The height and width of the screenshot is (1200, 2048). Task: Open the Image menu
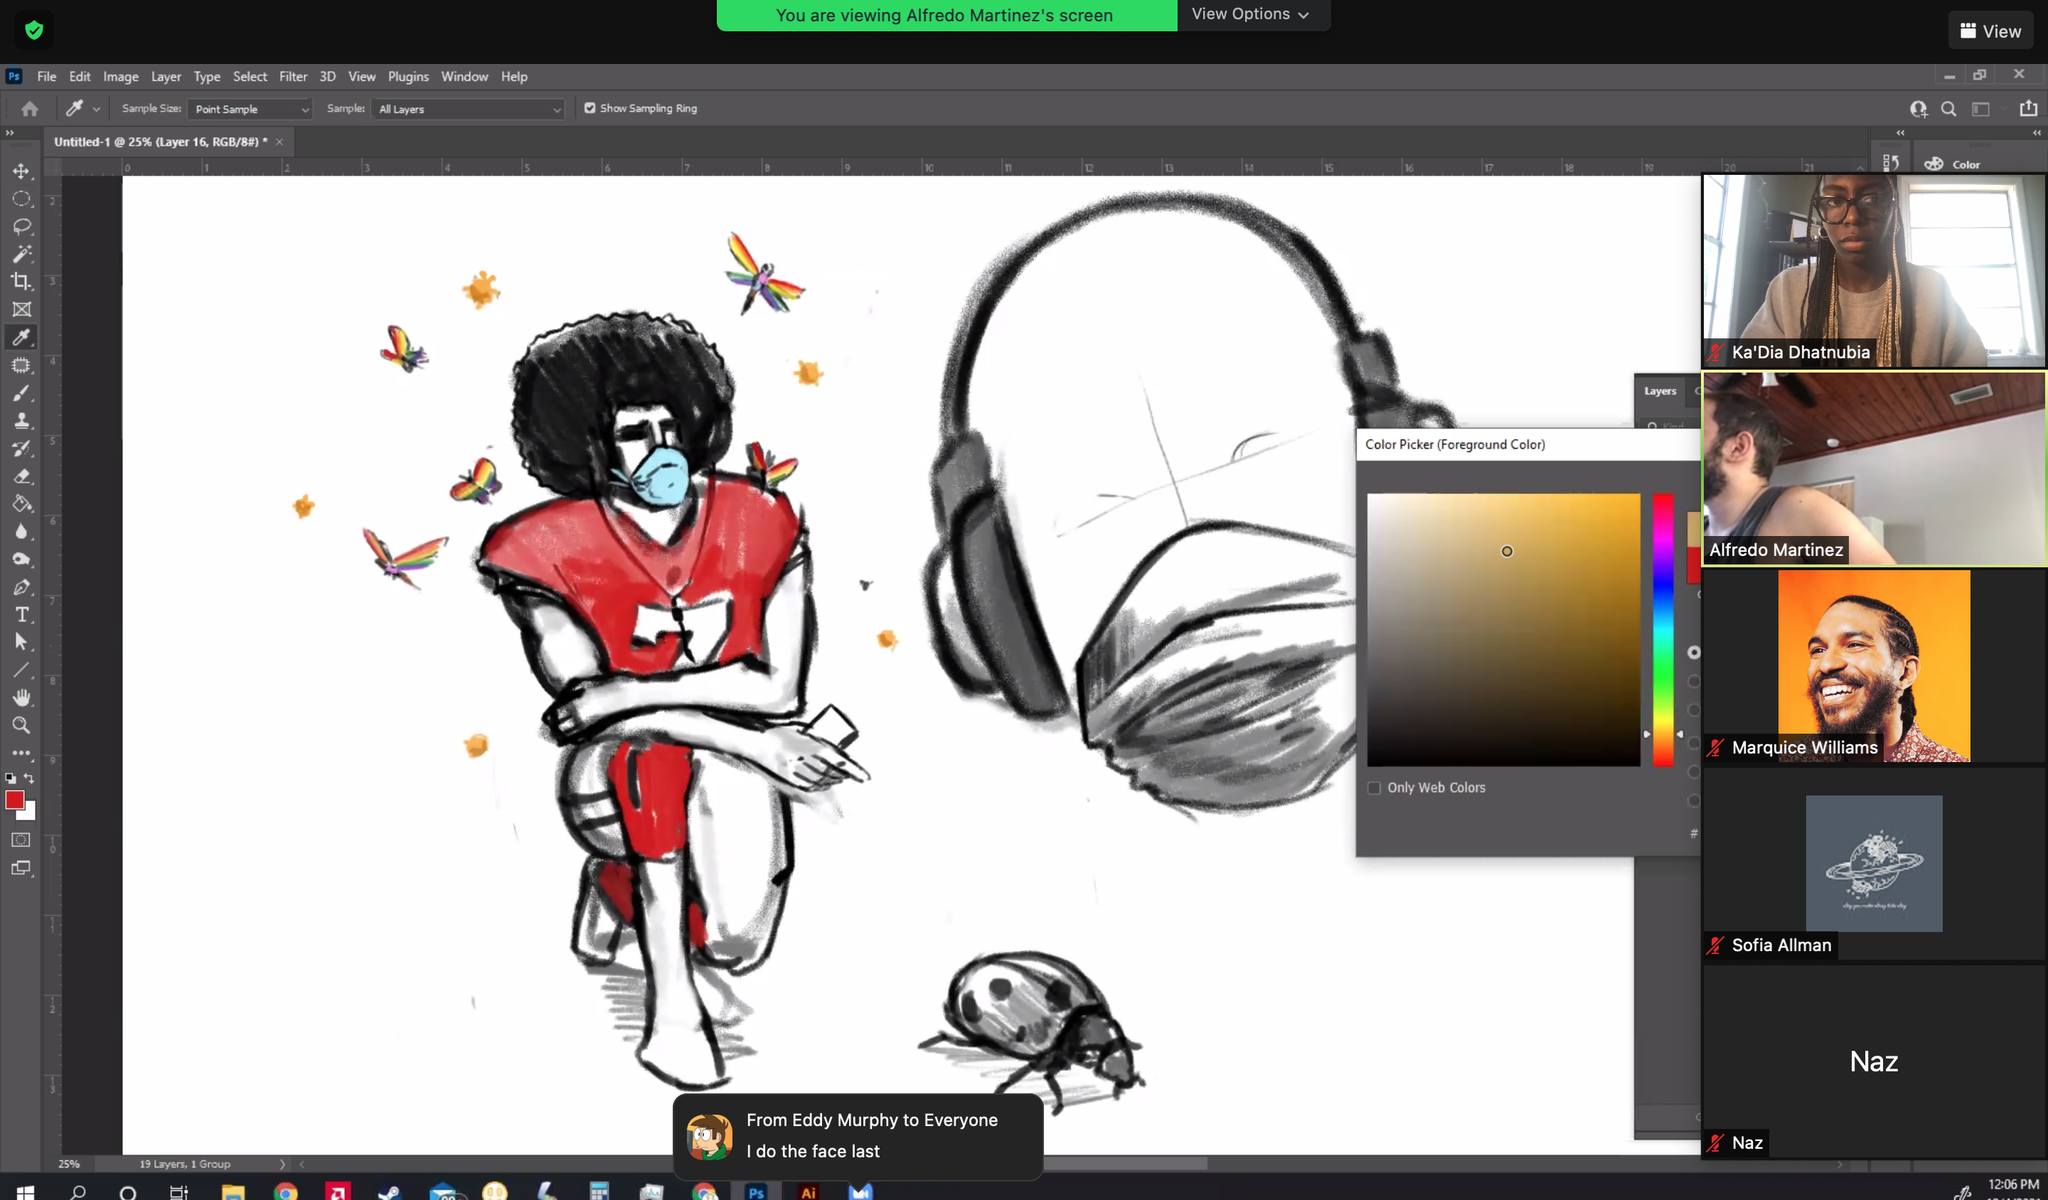(x=121, y=76)
